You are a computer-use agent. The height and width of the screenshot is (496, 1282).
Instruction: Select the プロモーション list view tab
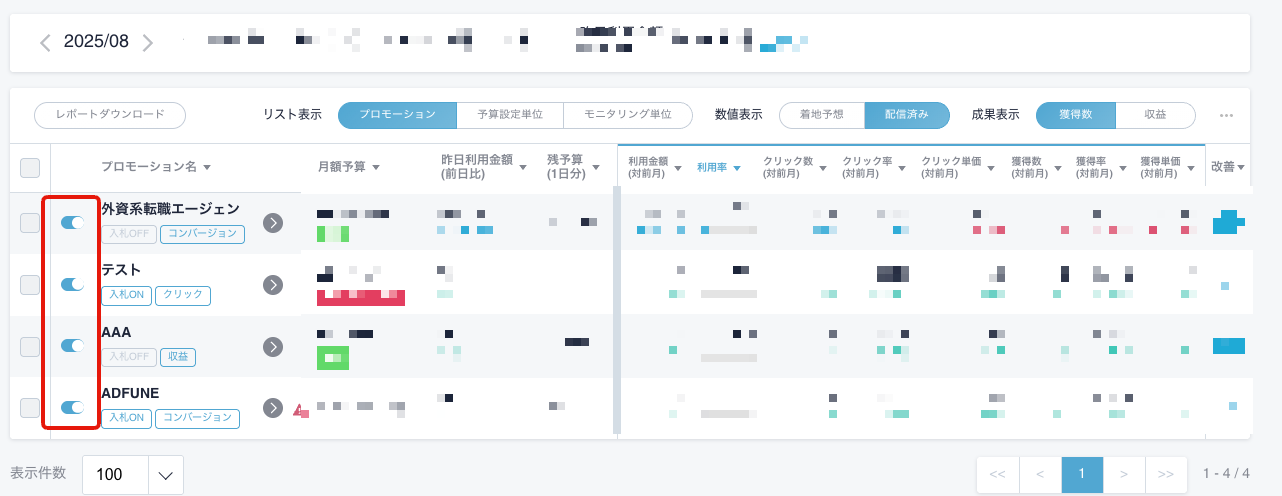[x=397, y=115]
